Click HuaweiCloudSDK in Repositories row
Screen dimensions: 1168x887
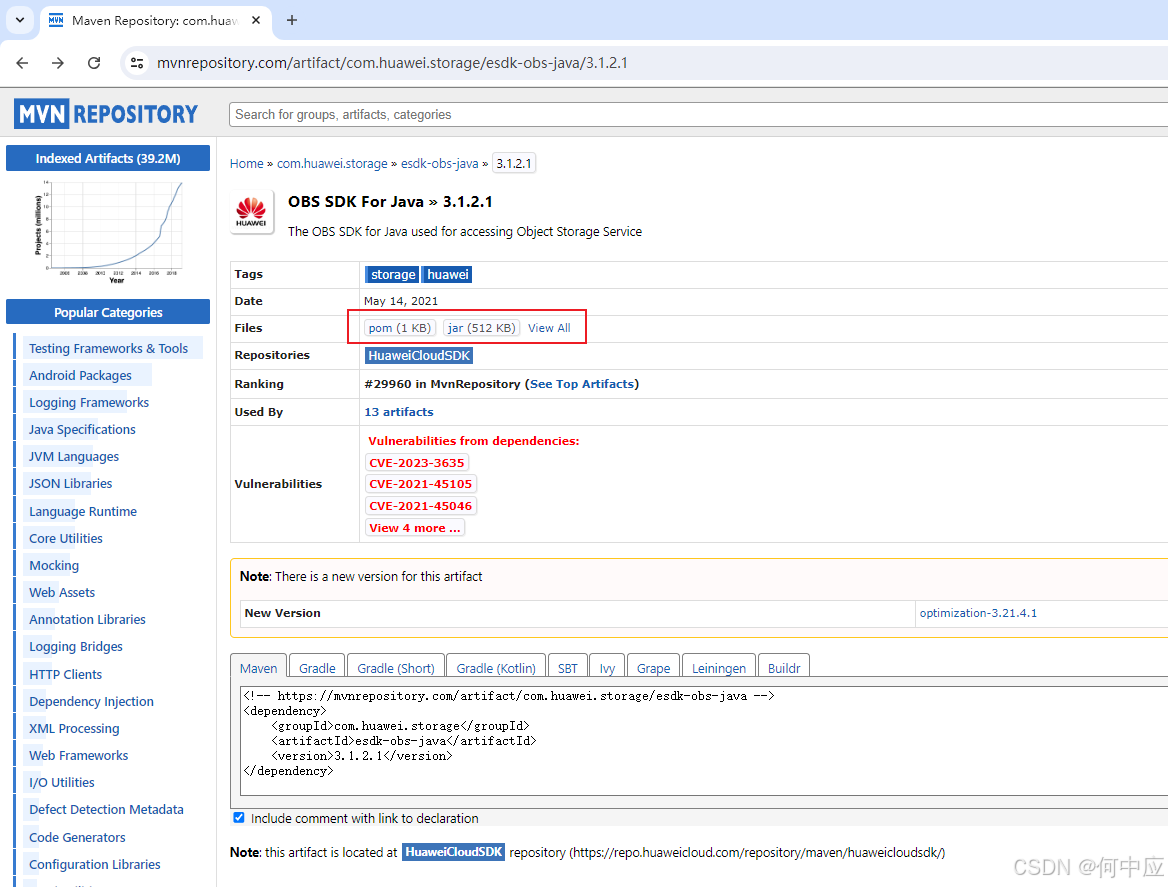(x=419, y=356)
